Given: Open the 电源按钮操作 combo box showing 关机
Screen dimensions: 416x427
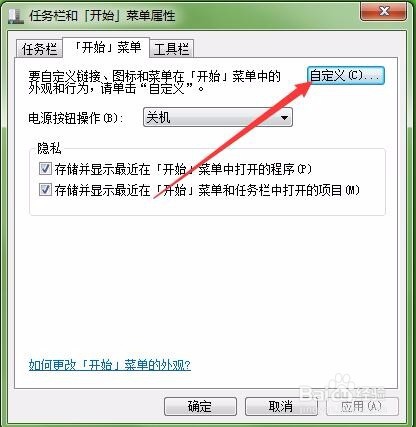Looking at the screenshot, I should [218, 117].
